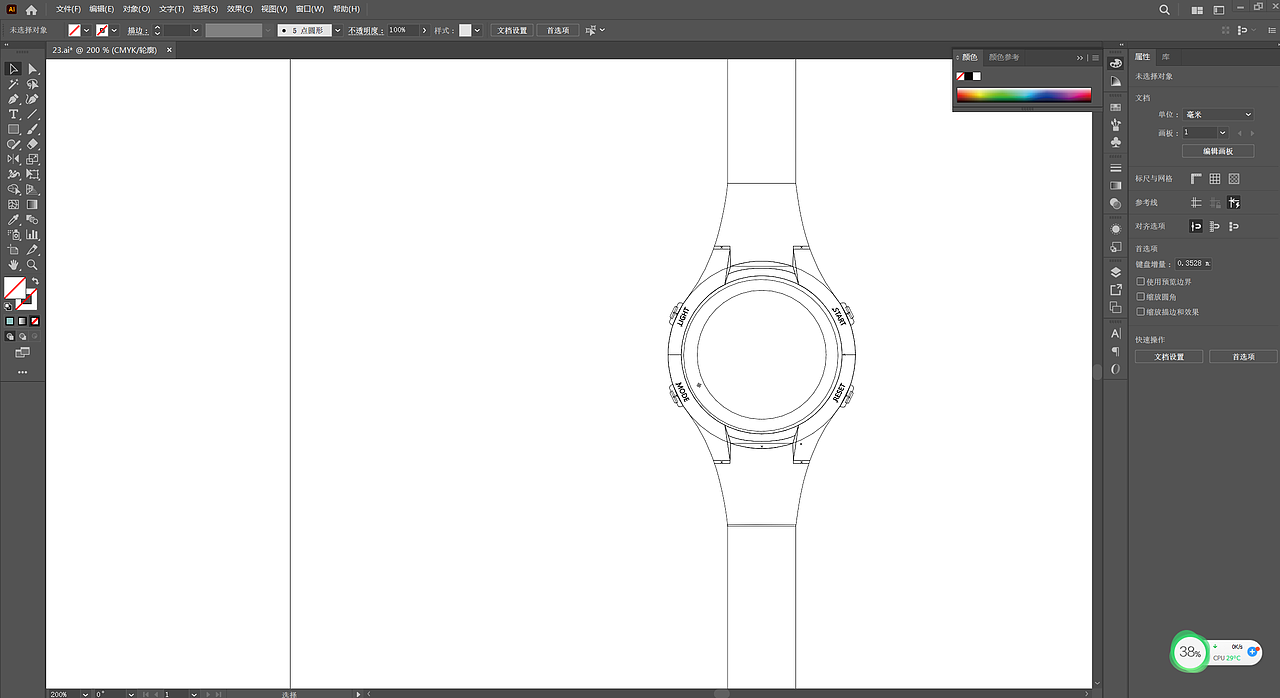Click the Home icon in menu bar
This screenshot has height=698, width=1280.
coord(31,9)
